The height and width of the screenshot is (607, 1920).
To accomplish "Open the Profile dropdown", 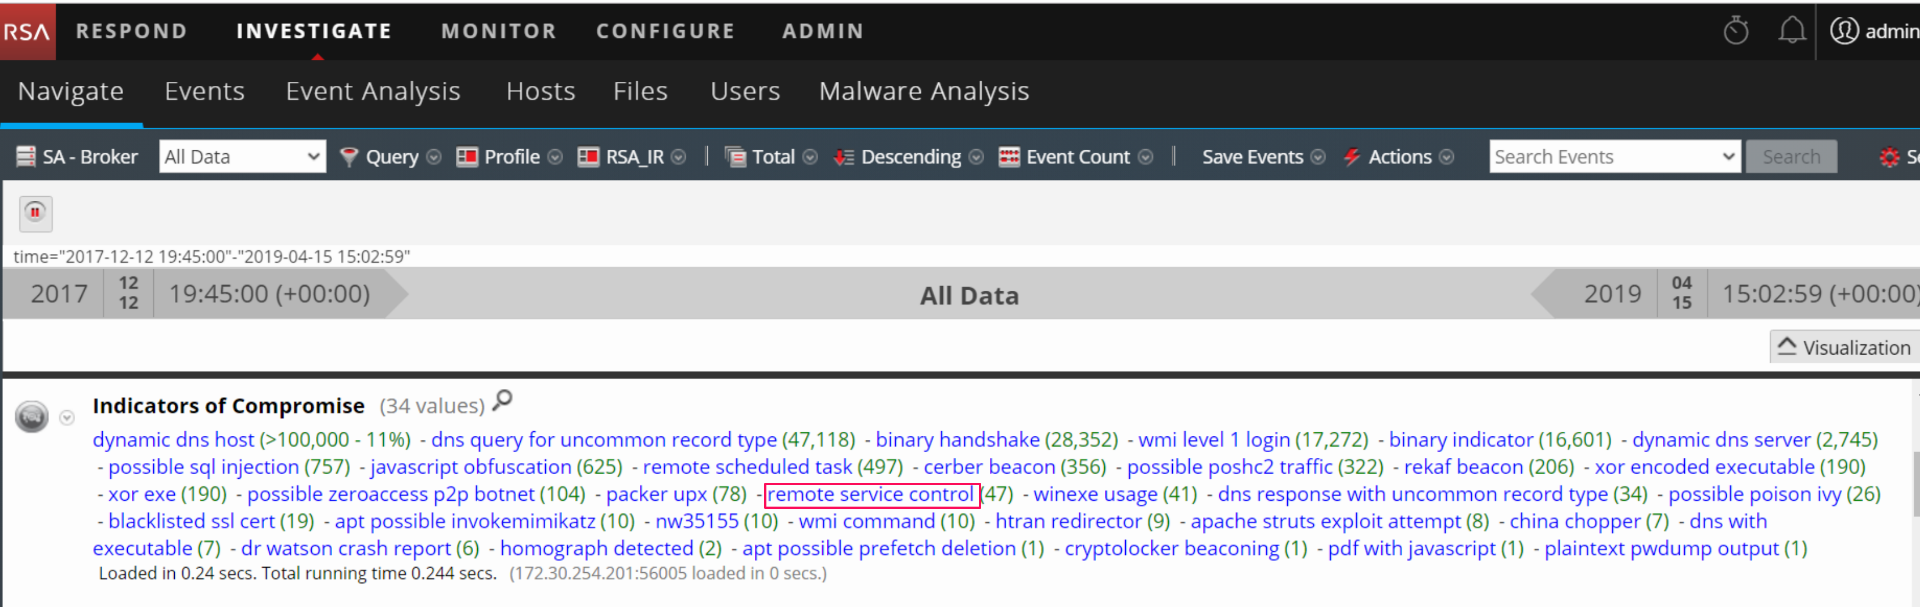I will (510, 157).
